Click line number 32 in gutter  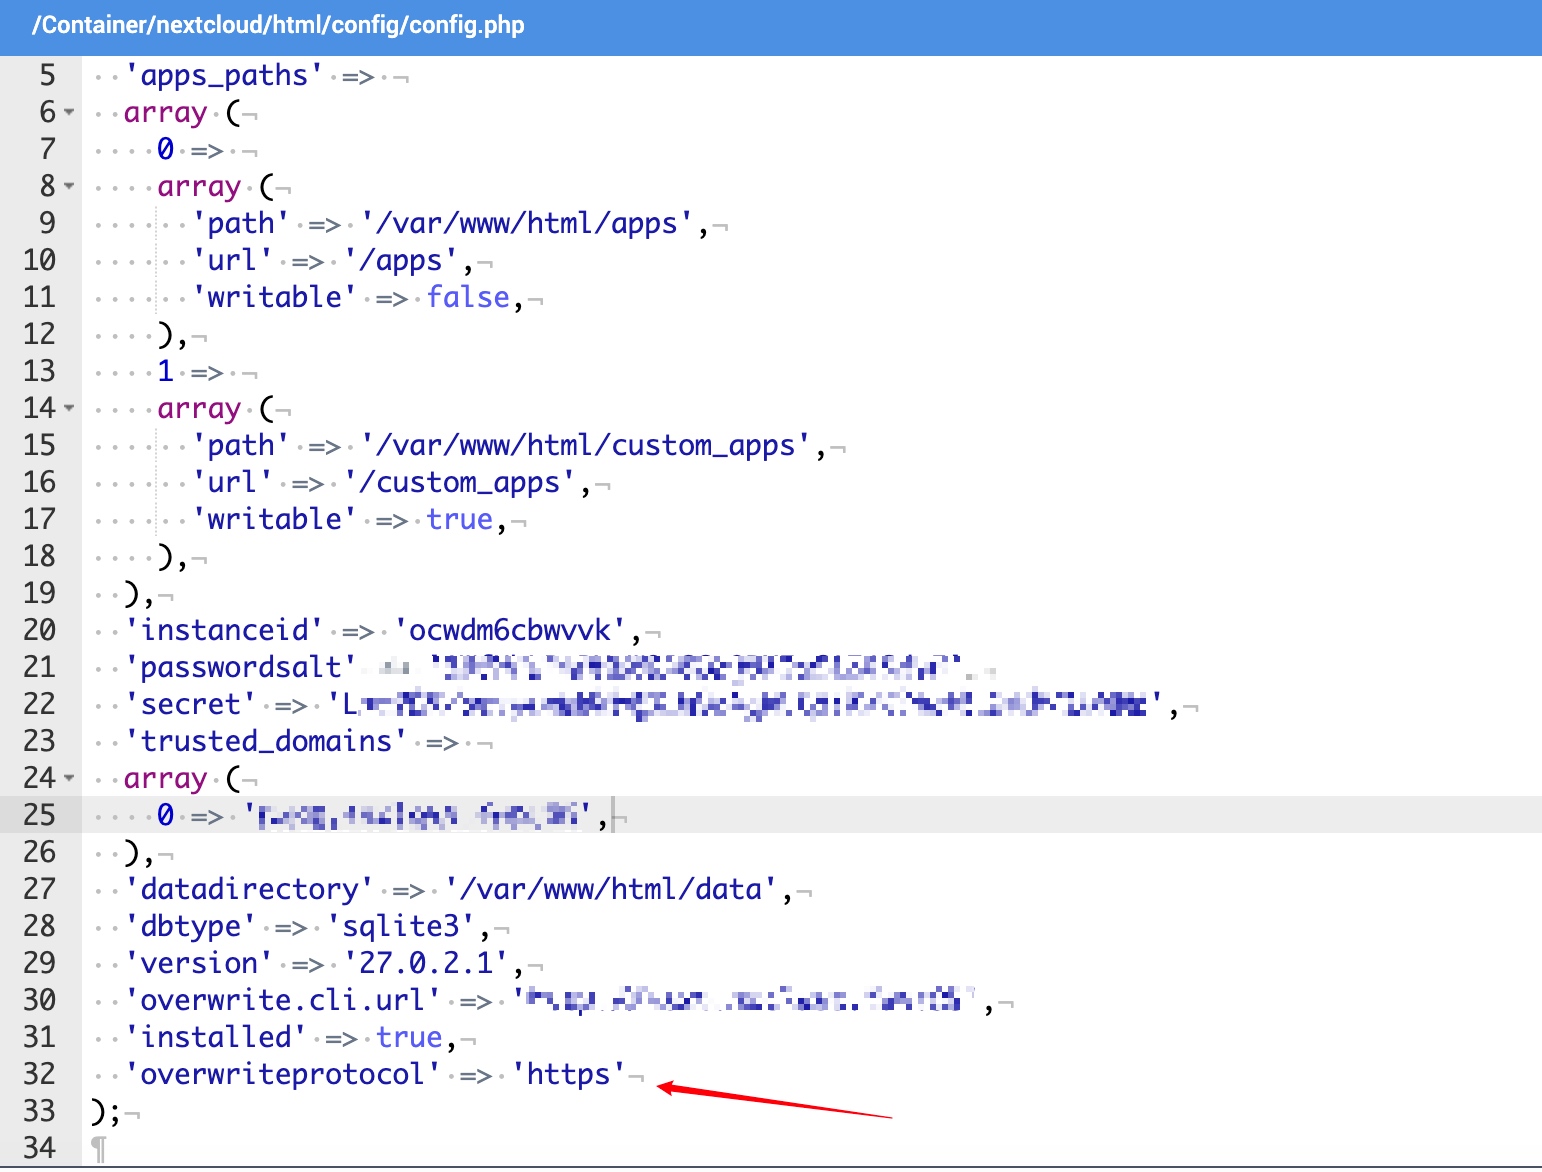point(40,1074)
